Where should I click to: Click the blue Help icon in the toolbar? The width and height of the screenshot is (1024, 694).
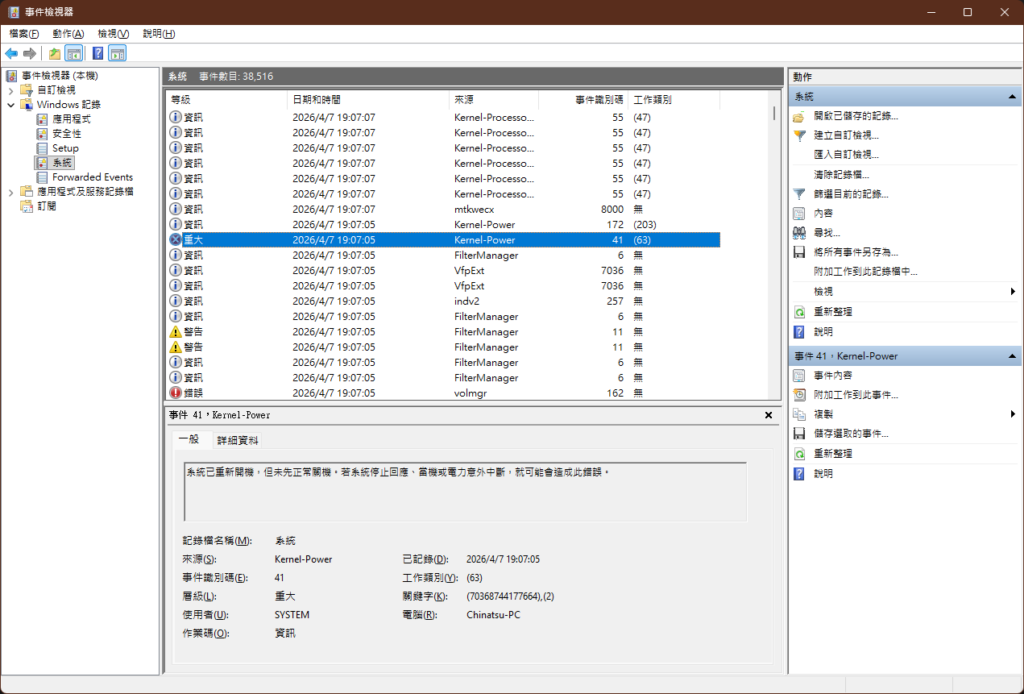coord(98,54)
